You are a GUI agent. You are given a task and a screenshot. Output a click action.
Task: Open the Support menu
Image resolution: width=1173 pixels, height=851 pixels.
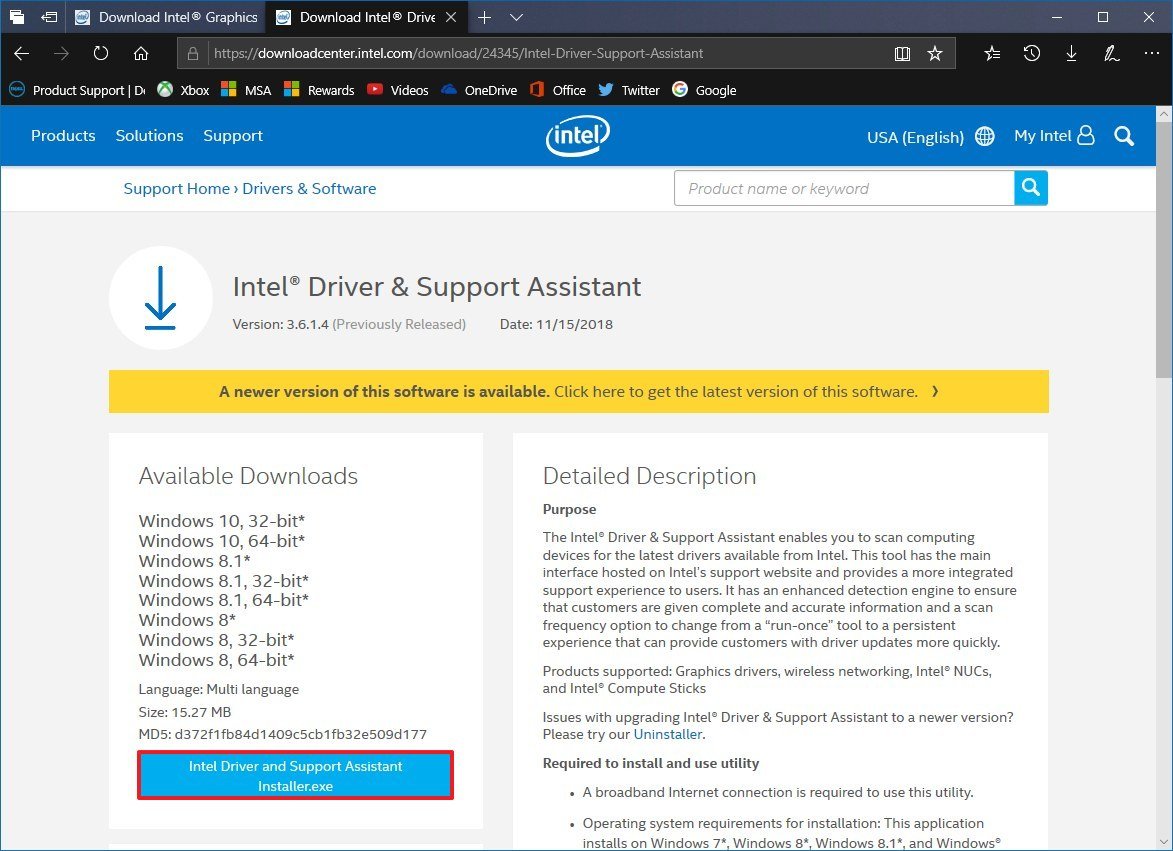pyautogui.click(x=233, y=136)
